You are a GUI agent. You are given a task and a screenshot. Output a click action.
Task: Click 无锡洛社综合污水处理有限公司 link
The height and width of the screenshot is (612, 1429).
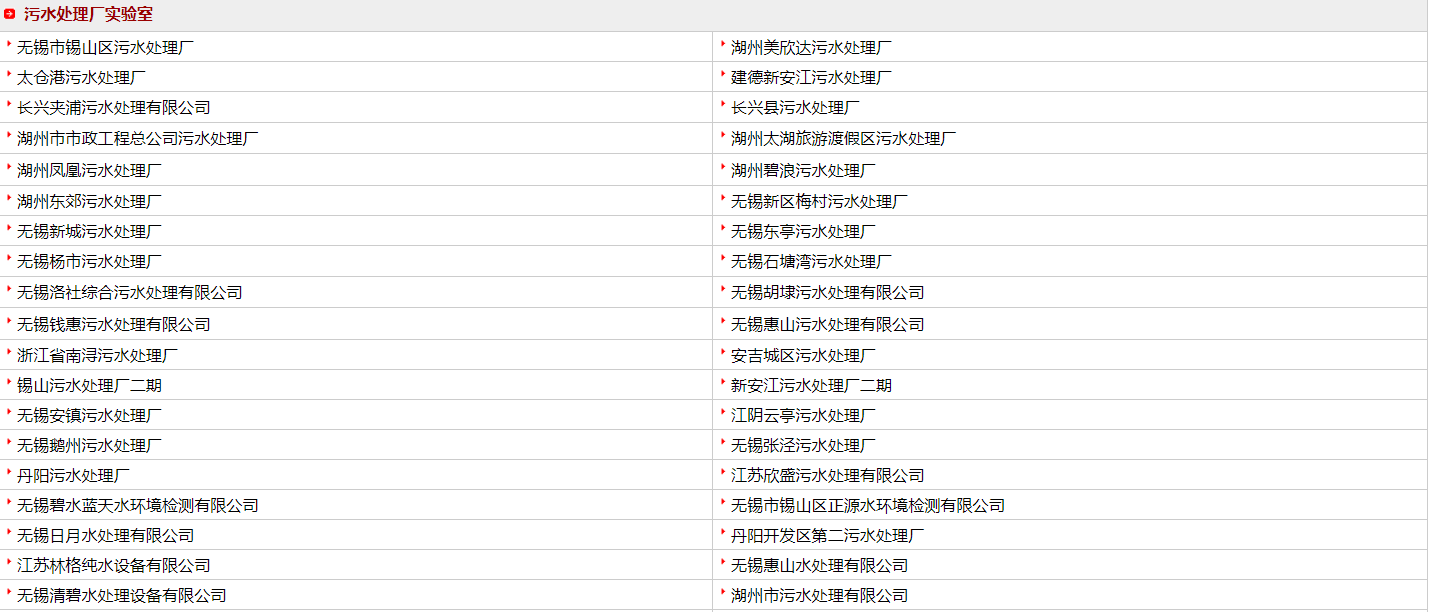129,292
